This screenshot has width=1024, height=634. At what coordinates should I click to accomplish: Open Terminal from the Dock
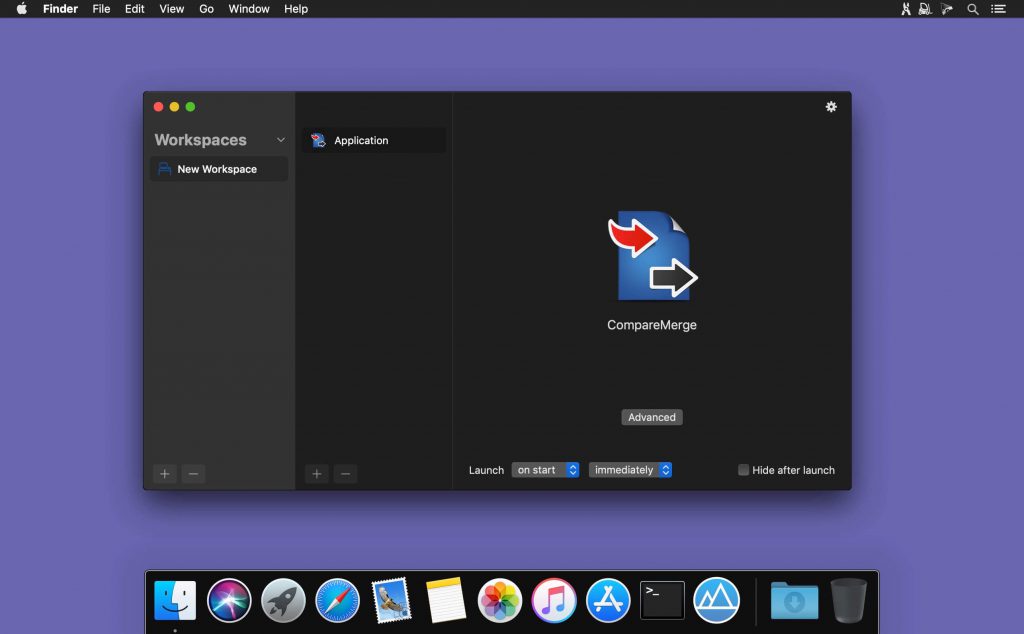[x=662, y=601]
